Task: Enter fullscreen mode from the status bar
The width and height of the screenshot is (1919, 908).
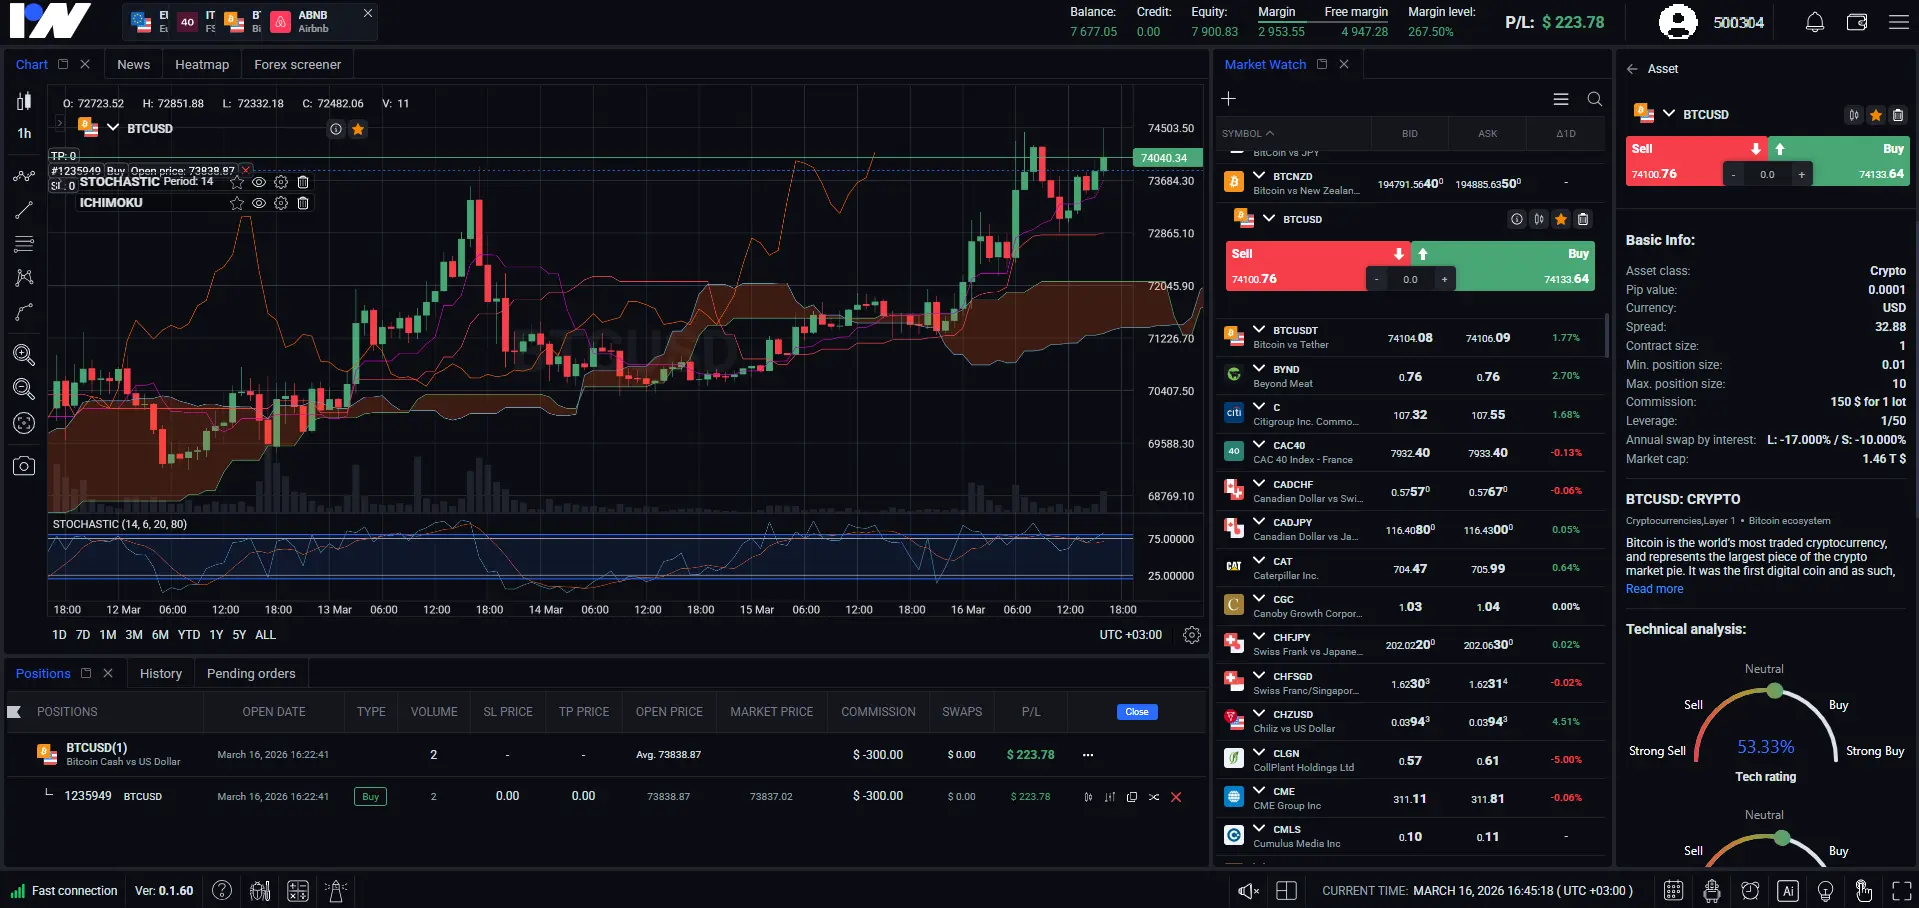Action: [1901, 890]
